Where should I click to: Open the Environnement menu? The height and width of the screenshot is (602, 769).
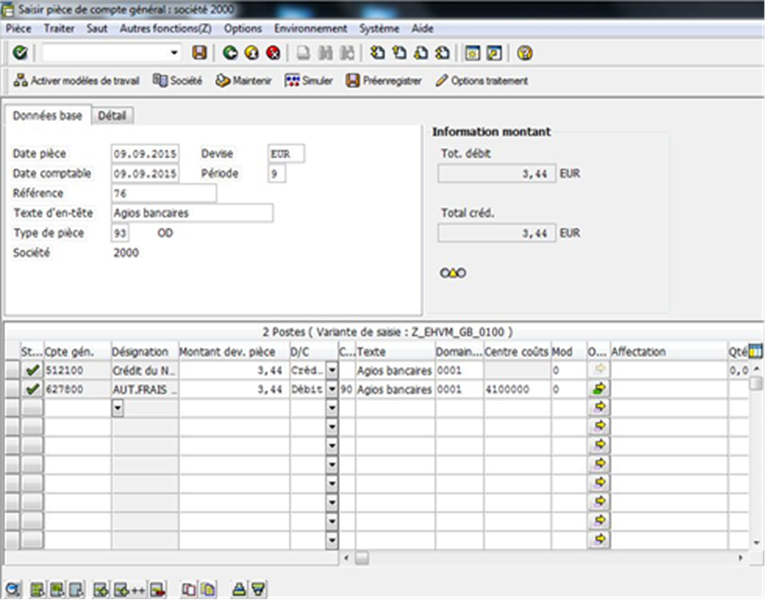pyautogui.click(x=310, y=28)
